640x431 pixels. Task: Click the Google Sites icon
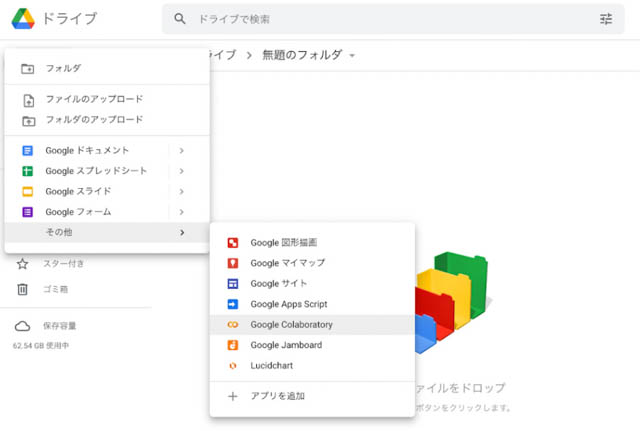point(233,284)
